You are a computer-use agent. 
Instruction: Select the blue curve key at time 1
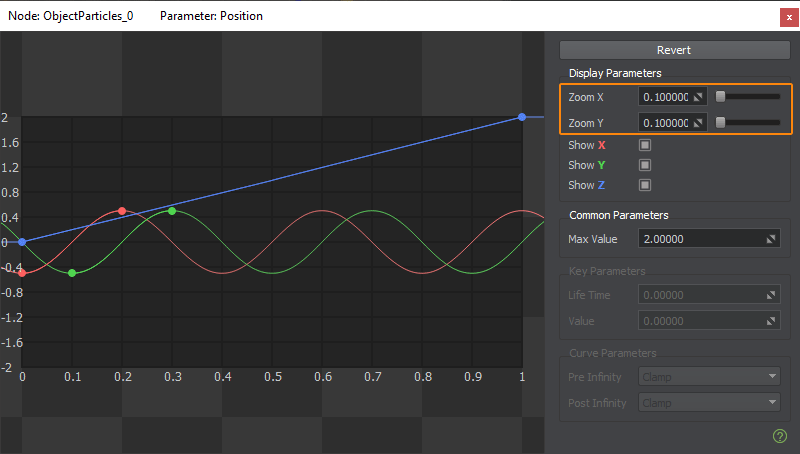pos(522,117)
